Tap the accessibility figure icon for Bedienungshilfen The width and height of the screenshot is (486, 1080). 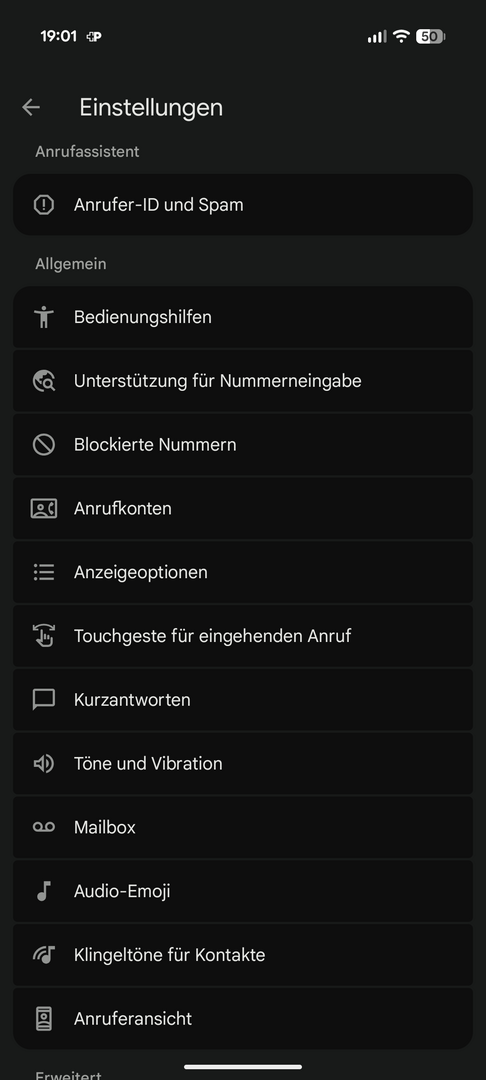pyautogui.click(x=44, y=317)
